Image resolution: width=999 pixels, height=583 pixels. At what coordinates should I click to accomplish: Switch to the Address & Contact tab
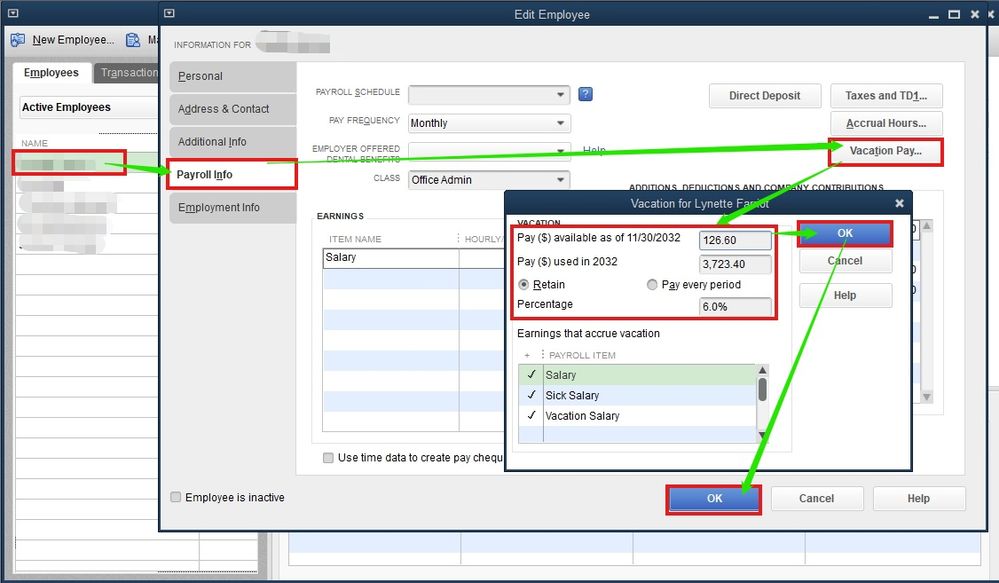pyautogui.click(x=233, y=109)
